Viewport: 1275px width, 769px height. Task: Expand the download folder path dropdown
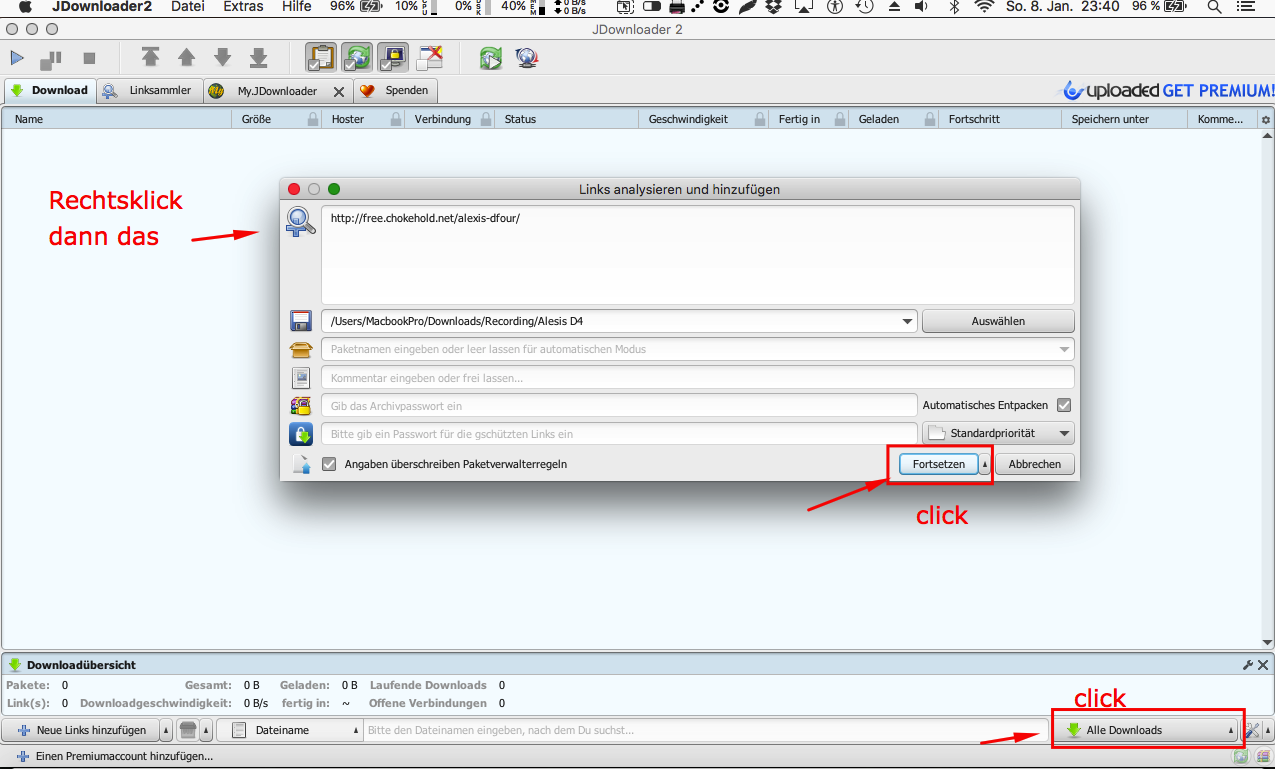907,321
